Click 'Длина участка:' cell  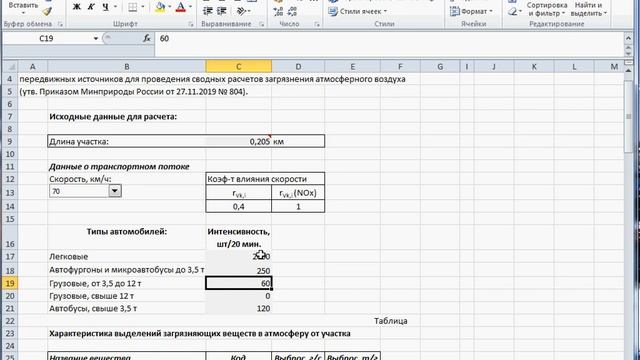point(127,142)
